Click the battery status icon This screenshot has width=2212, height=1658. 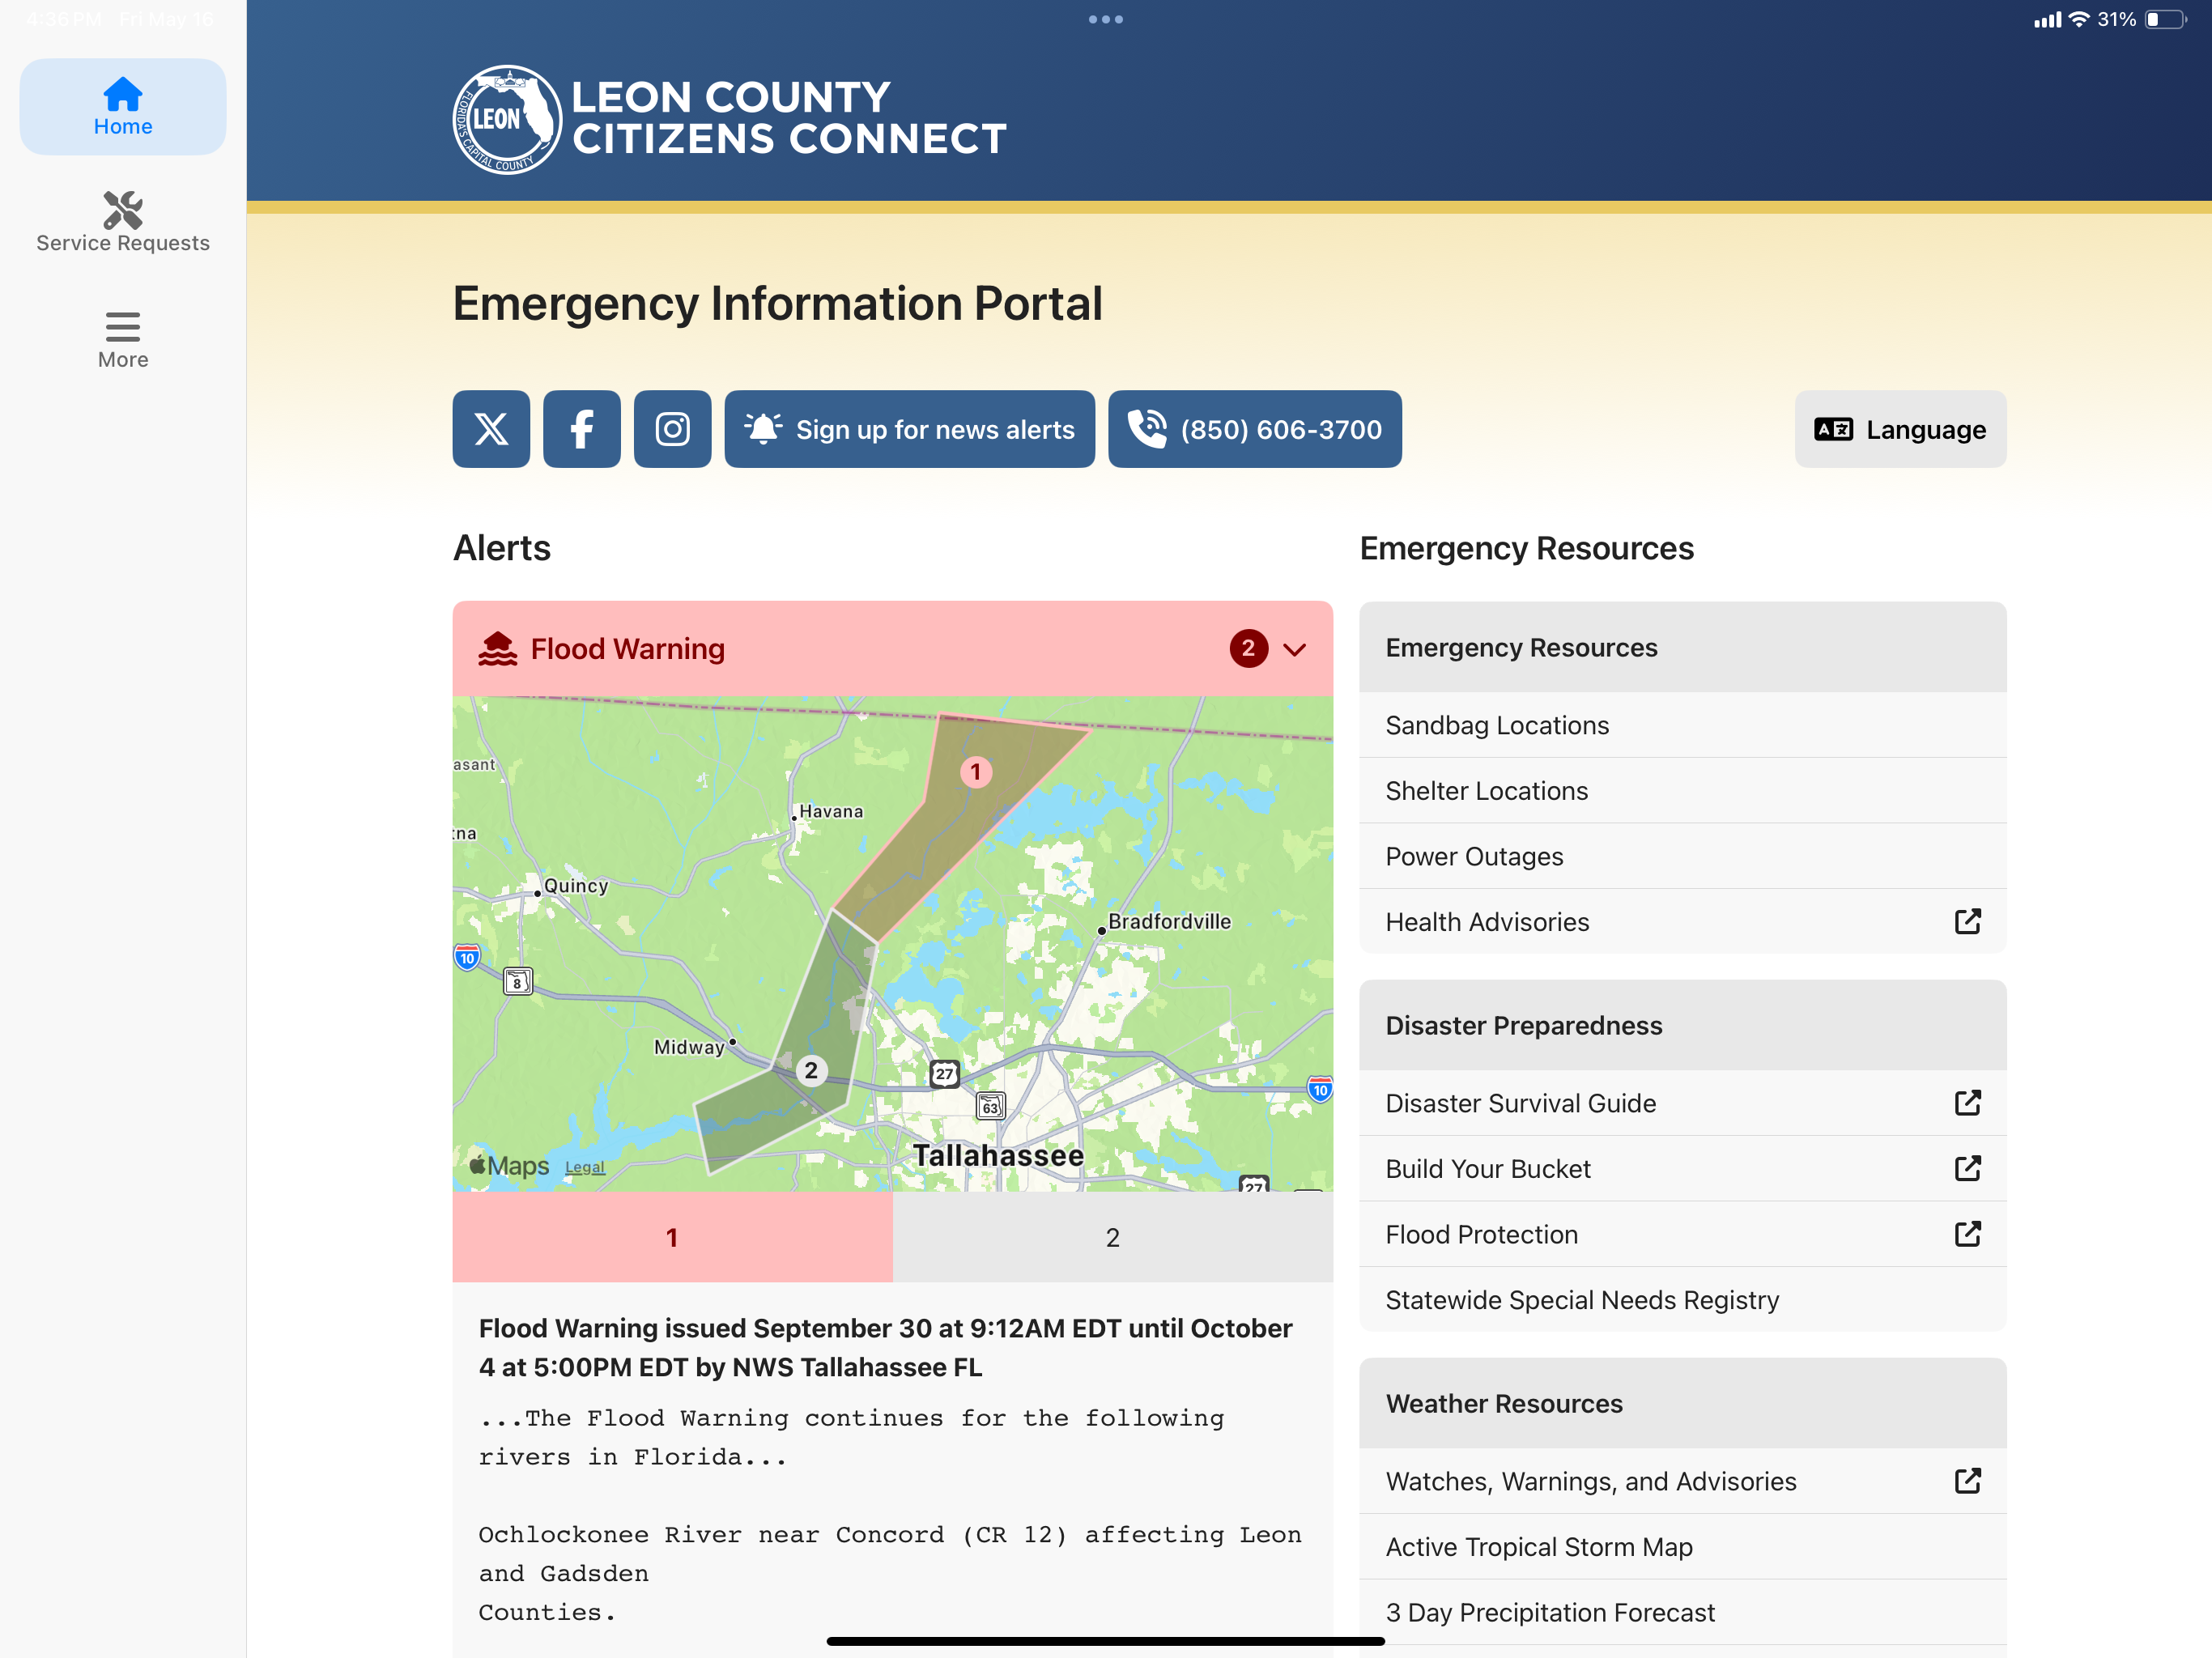pos(2165,19)
